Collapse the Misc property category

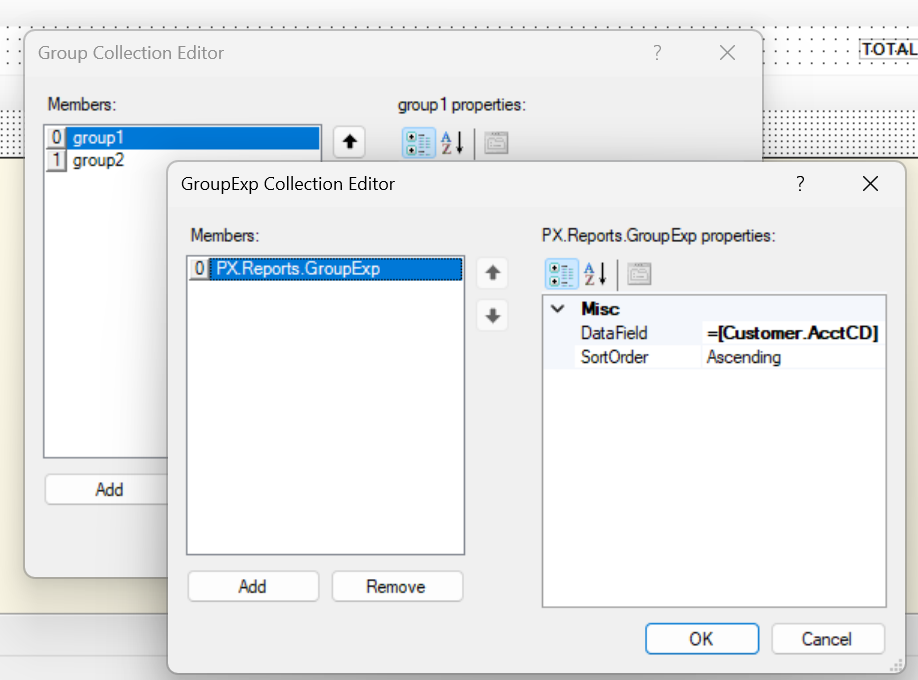pyautogui.click(x=558, y=309)
